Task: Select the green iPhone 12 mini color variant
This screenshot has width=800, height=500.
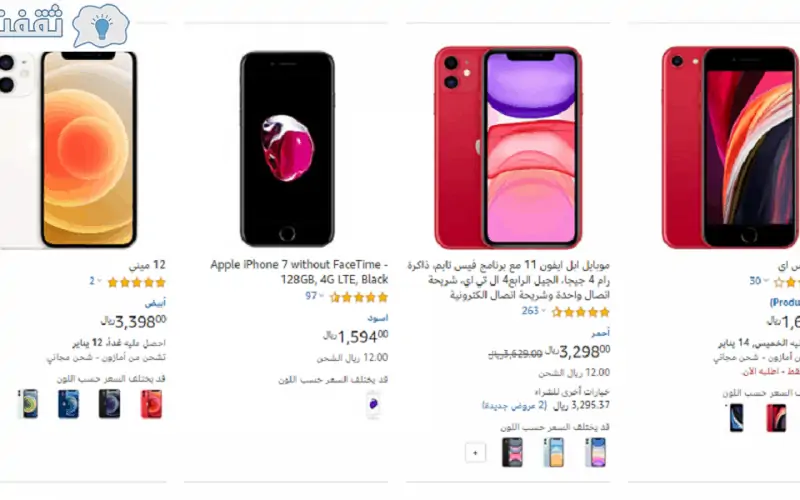Action: click(x=28, y=404)
